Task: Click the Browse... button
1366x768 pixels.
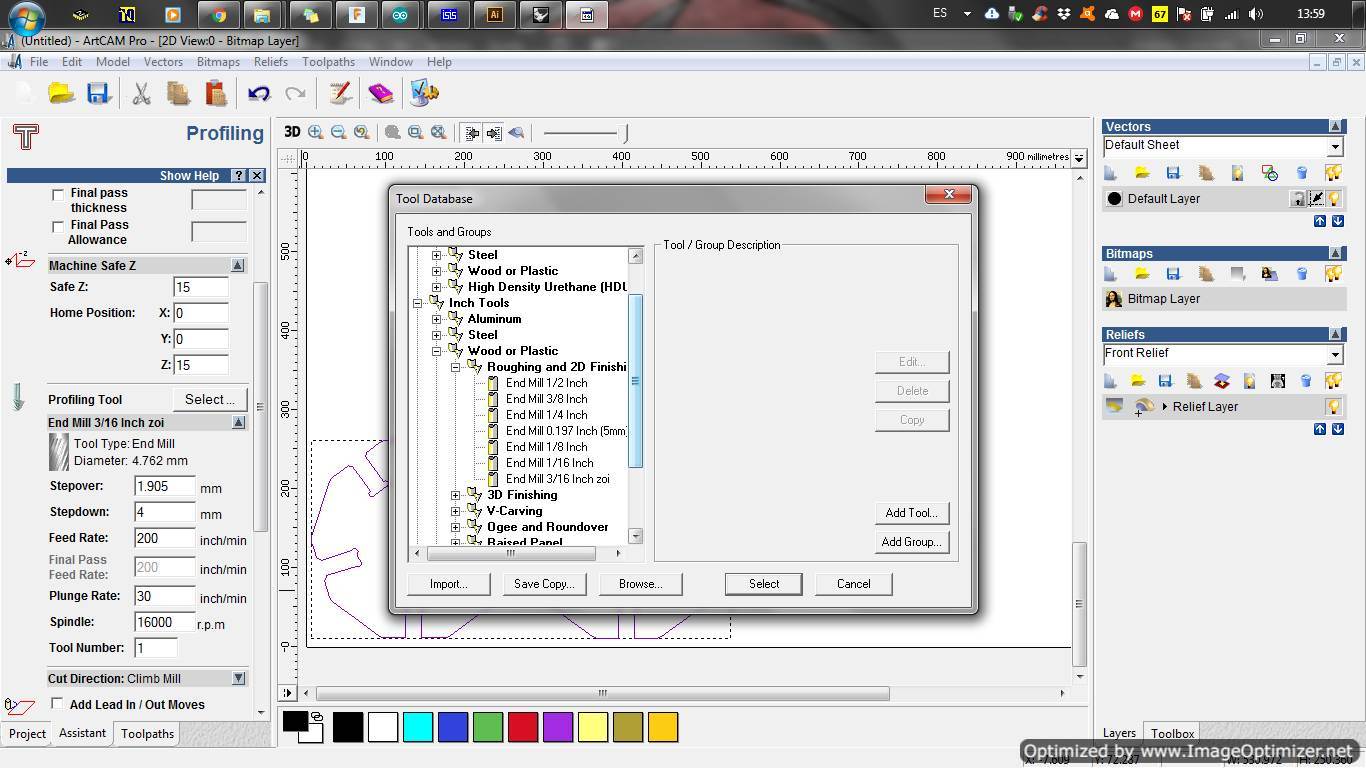Action: coord(640,584)
